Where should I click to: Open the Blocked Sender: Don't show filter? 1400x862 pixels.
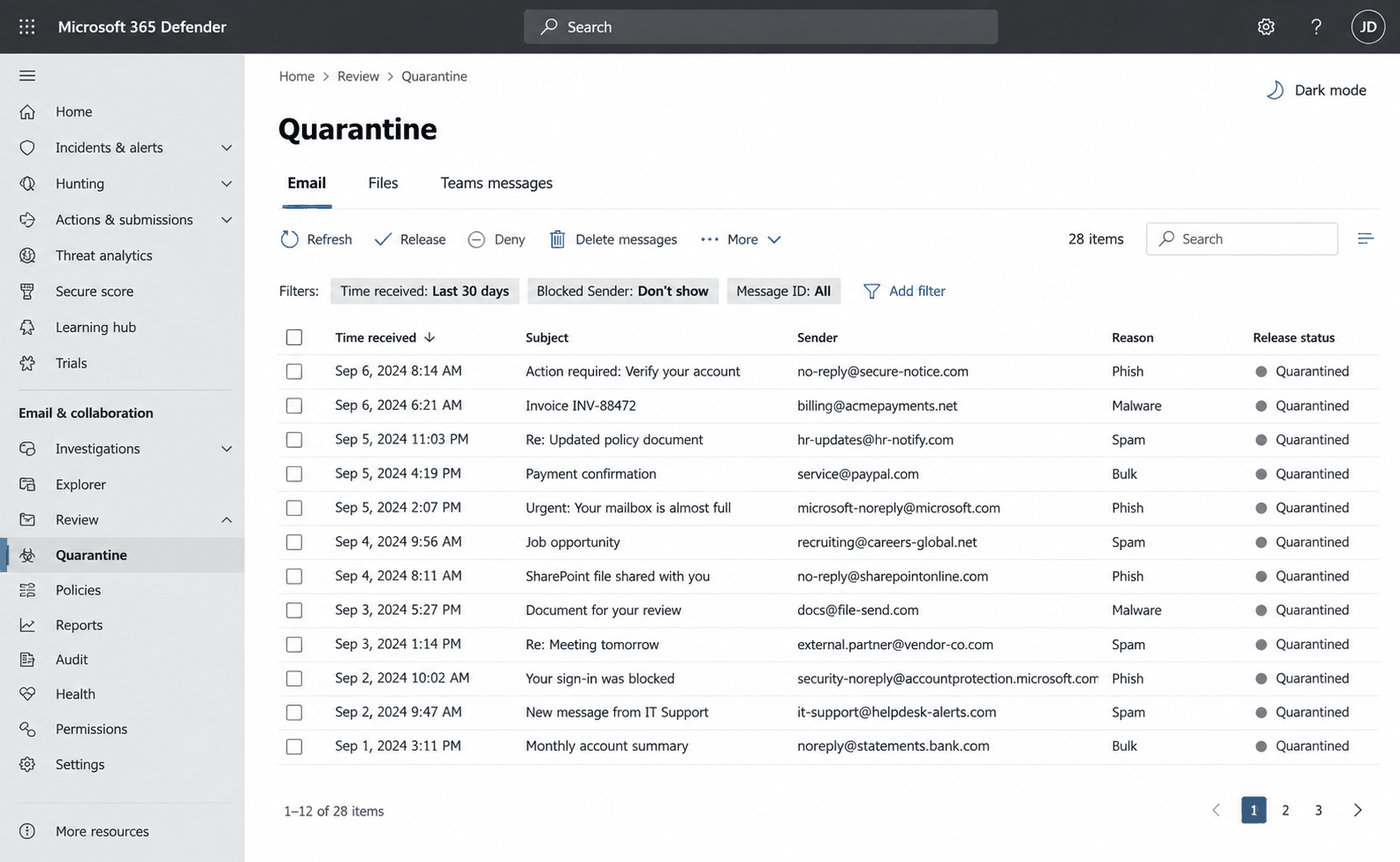[x=623, y=291]
